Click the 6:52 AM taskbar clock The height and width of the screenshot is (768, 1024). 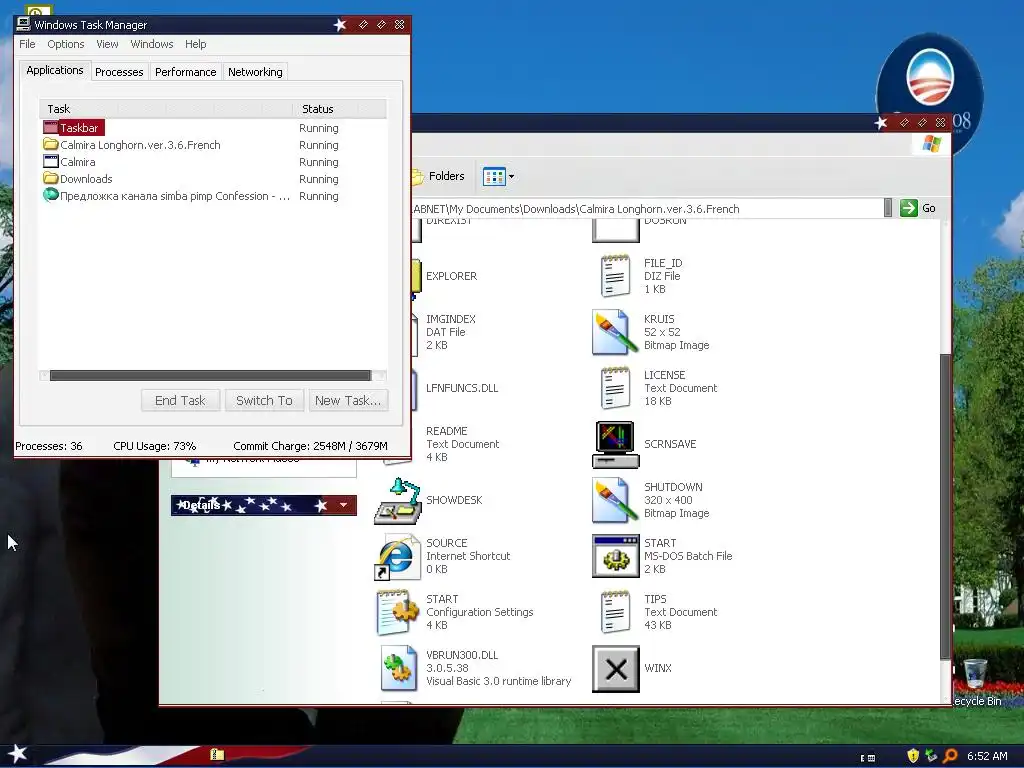point(987,756)
